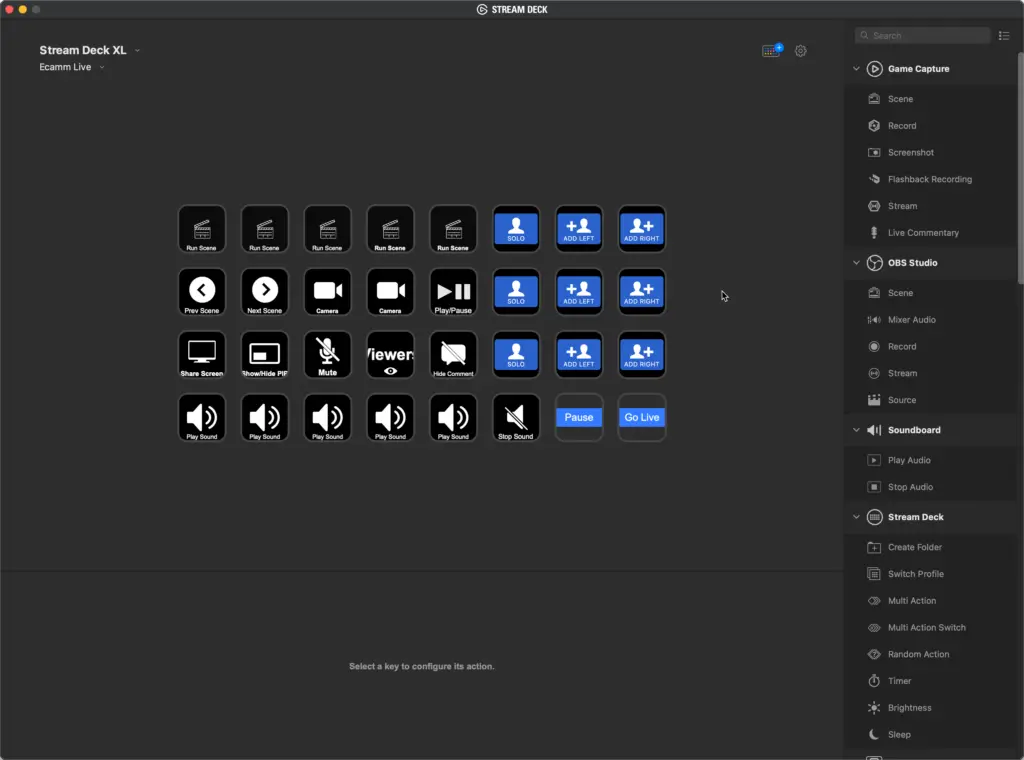This screenshot has height=760, width=1024.
Task: Select Stream action under OBS Studio
Action: 931,373
